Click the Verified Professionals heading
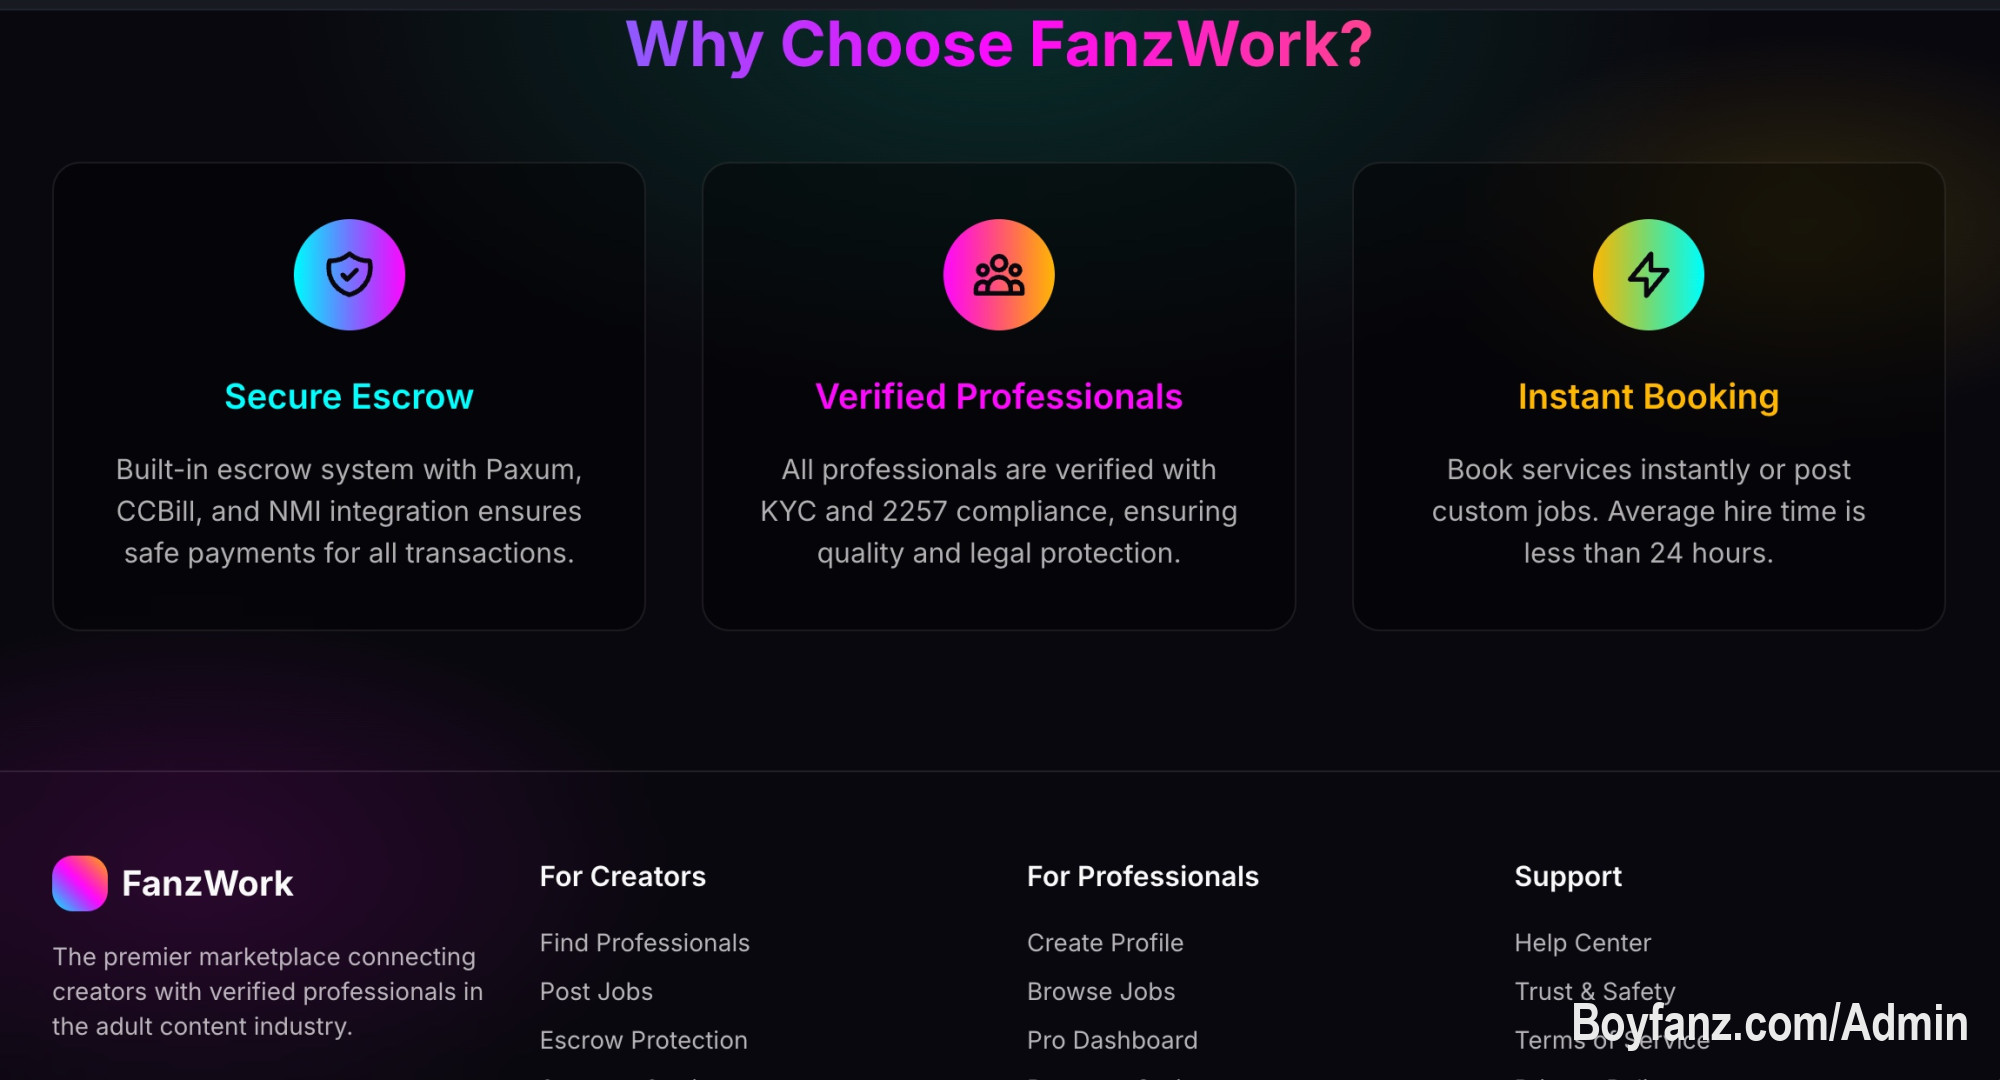Screen dimensions: 2000x1080 (x=998, y=397)
